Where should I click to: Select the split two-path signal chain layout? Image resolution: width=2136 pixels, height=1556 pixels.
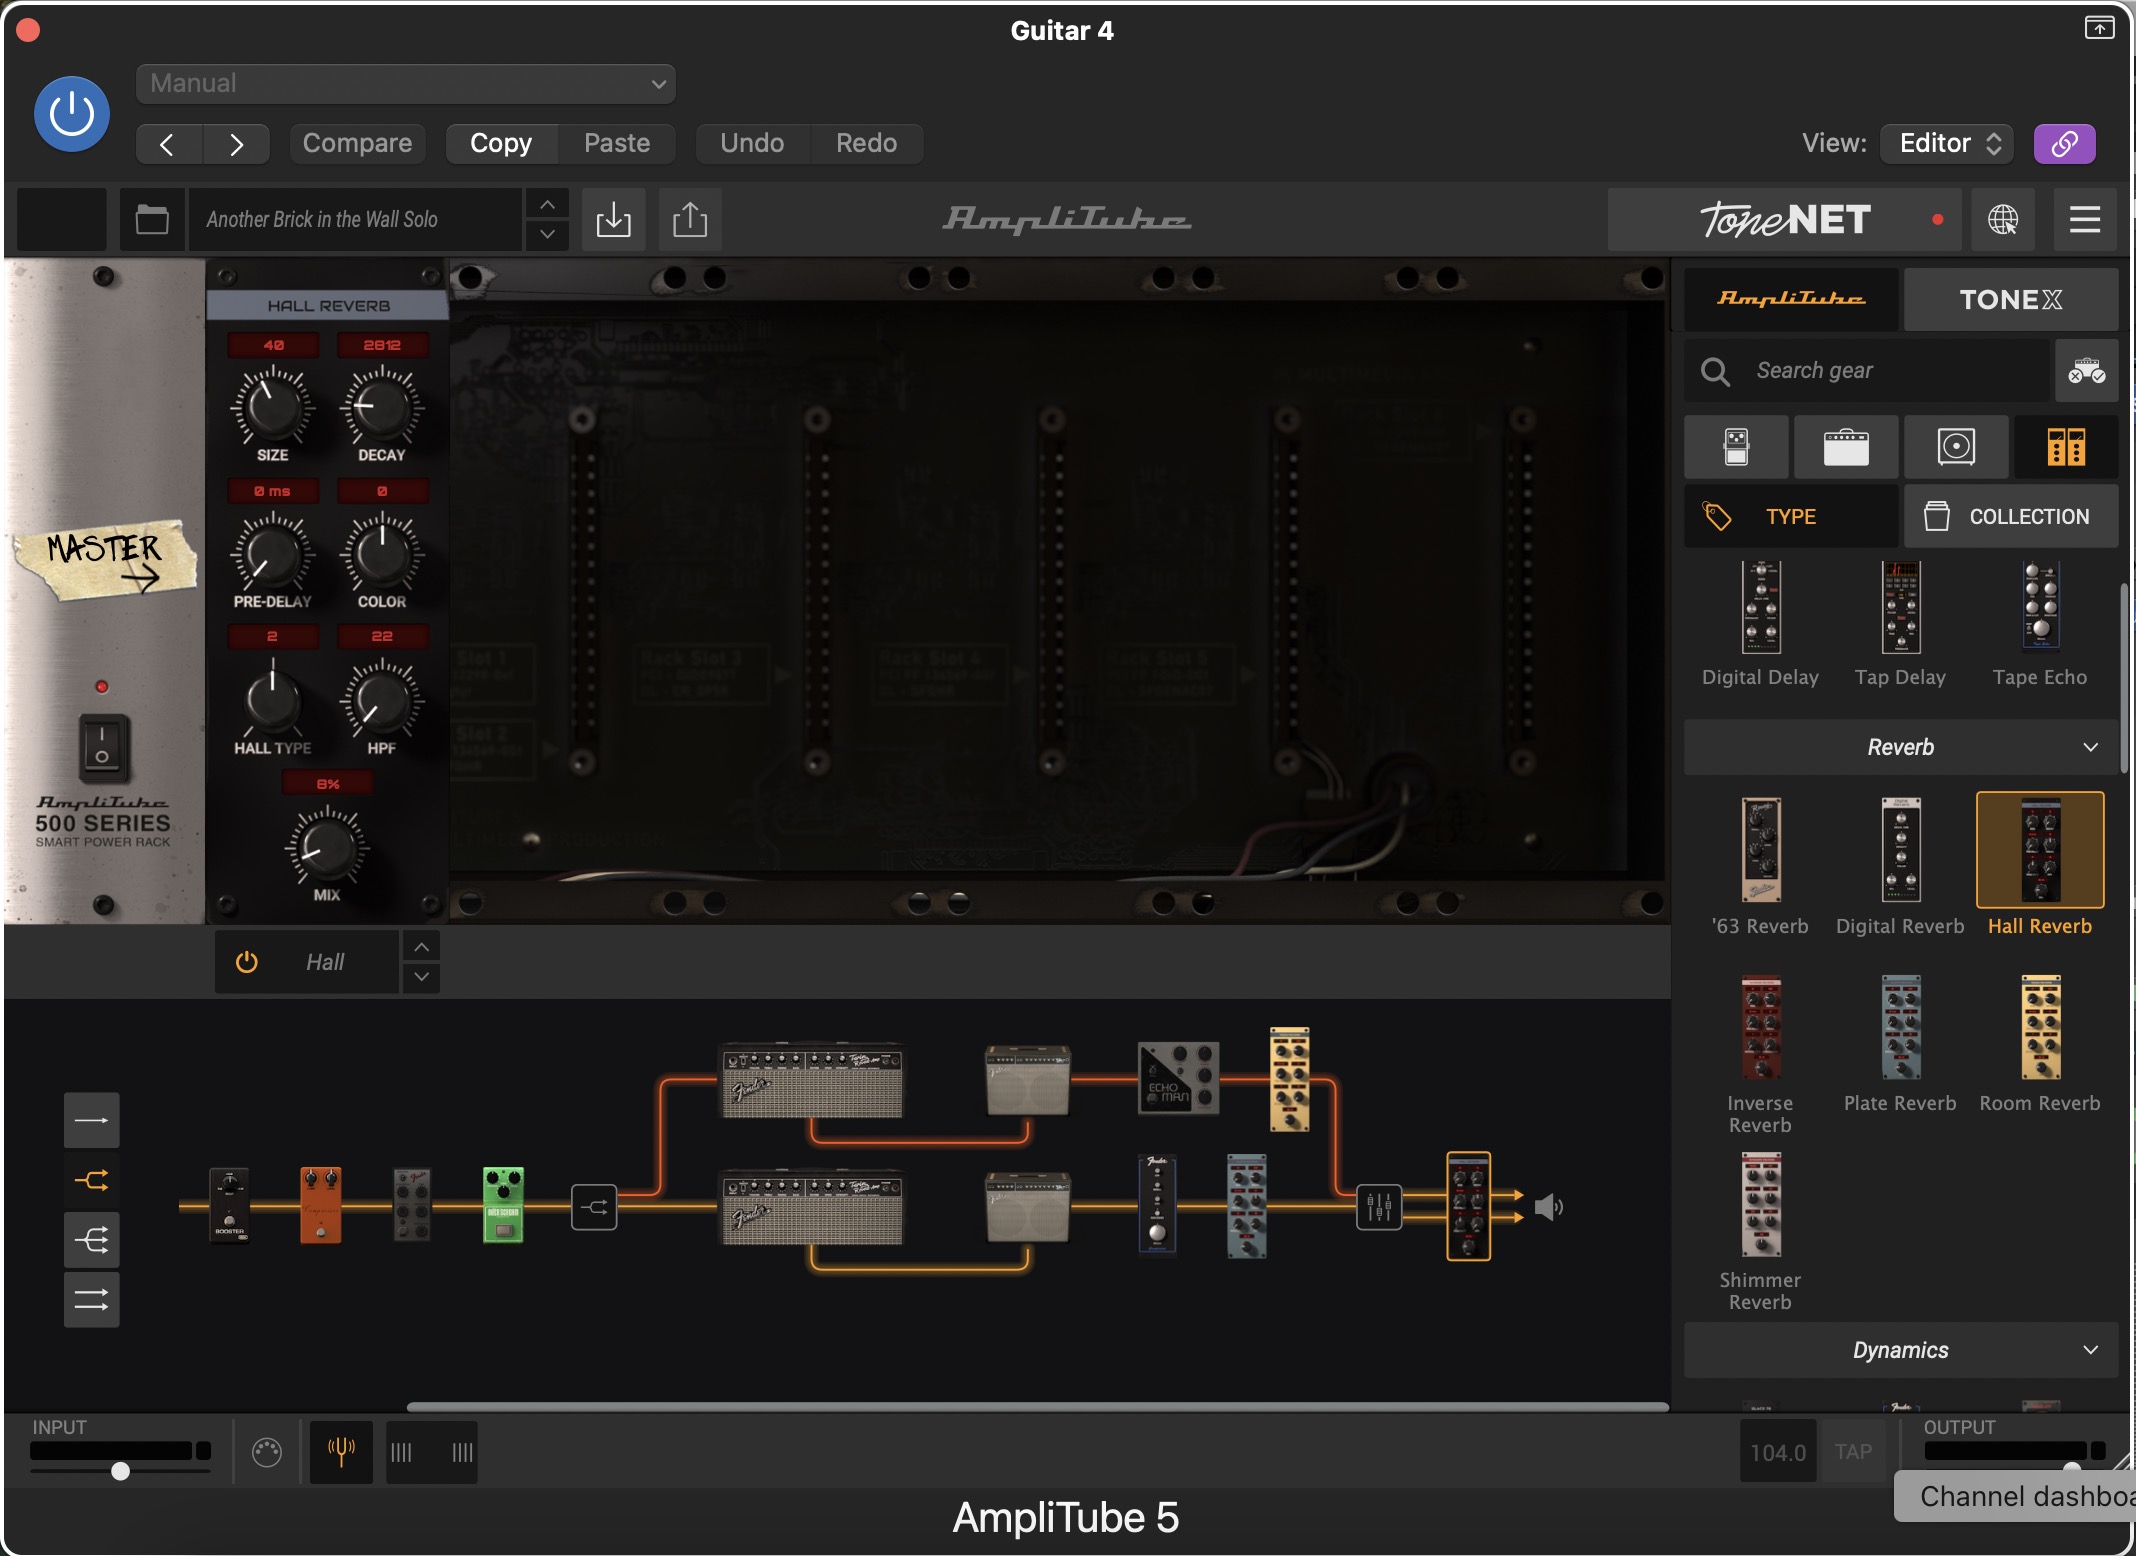[91, 1181]
